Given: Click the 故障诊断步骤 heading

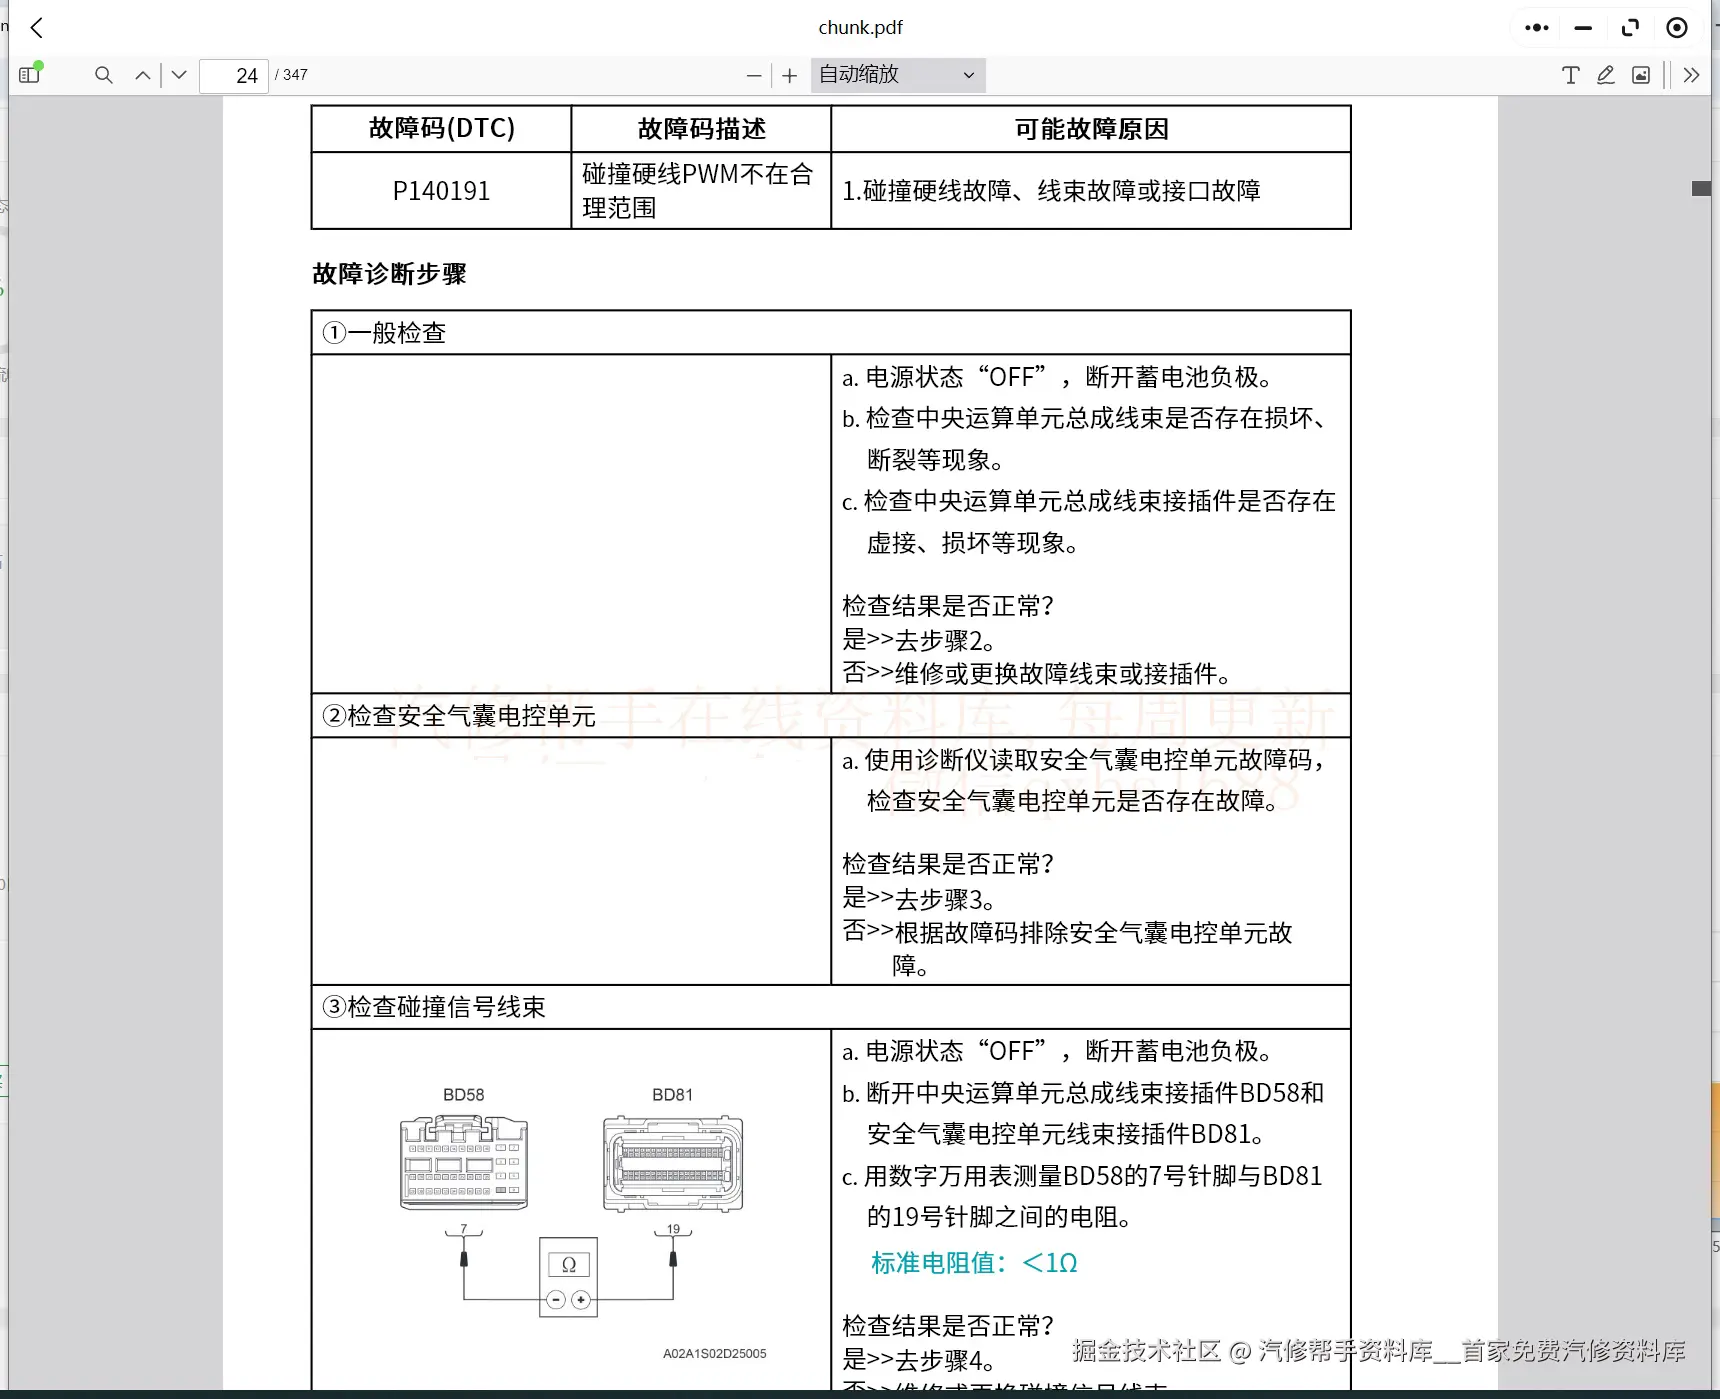Looking at the screenshot, I should click(x=389, y=274).
